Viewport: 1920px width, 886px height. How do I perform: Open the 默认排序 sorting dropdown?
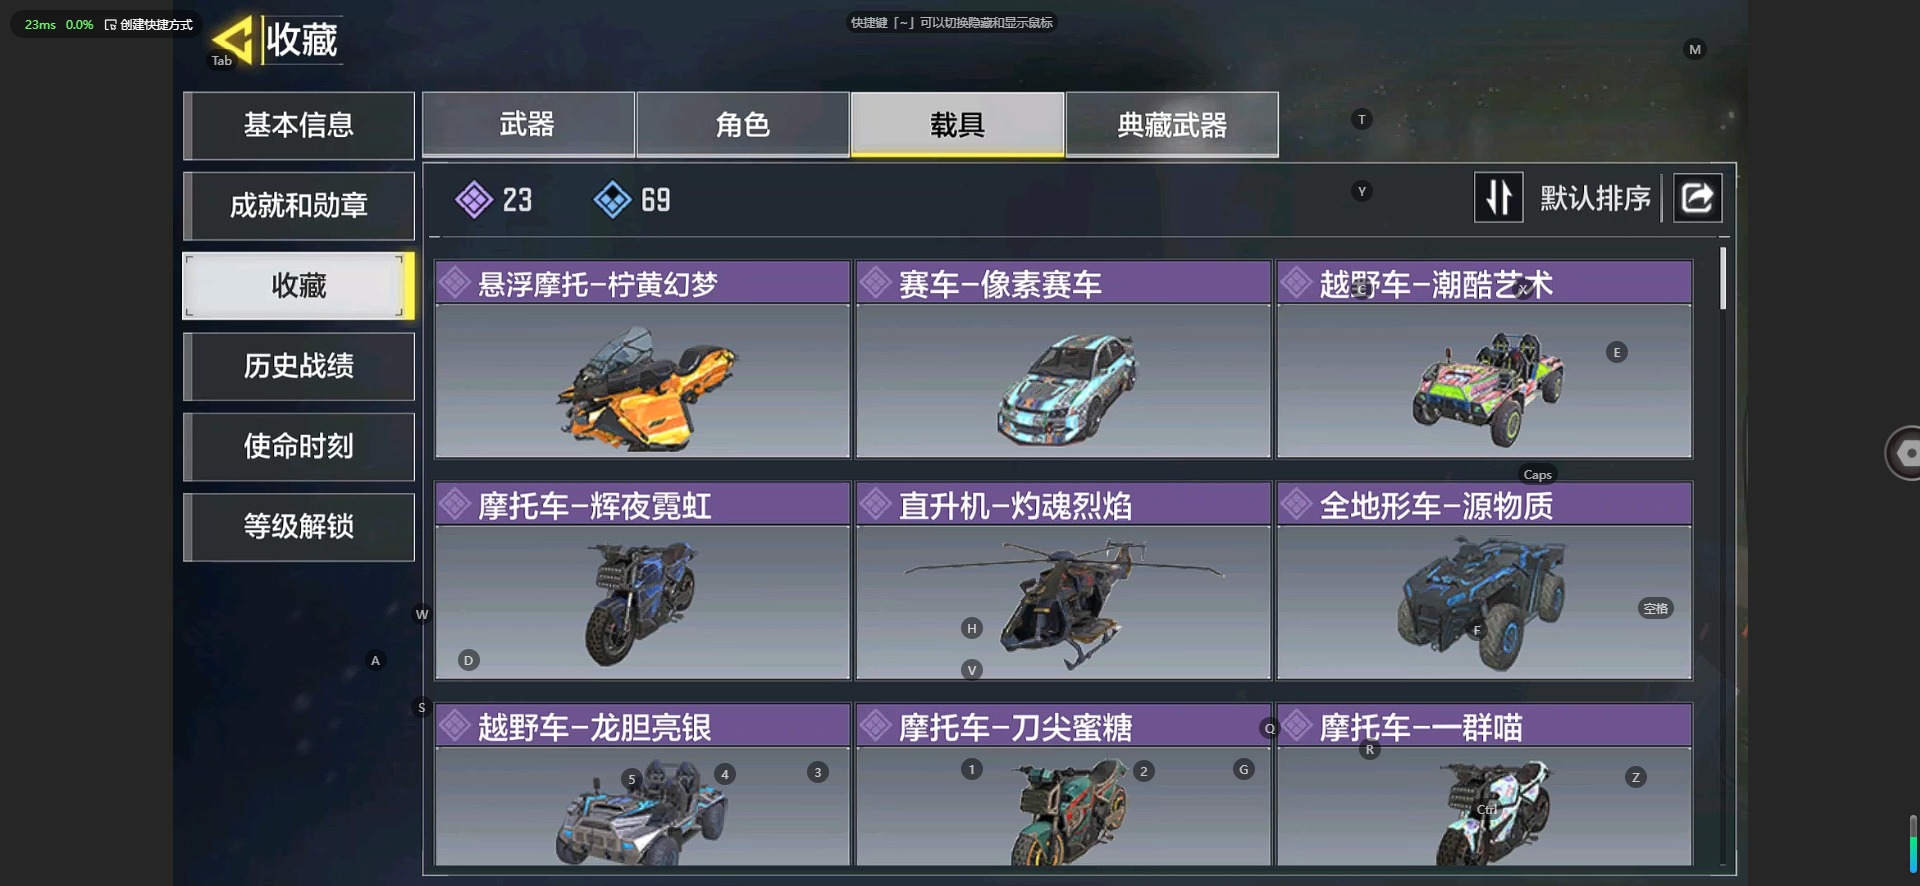click(x=1595, y=198)
